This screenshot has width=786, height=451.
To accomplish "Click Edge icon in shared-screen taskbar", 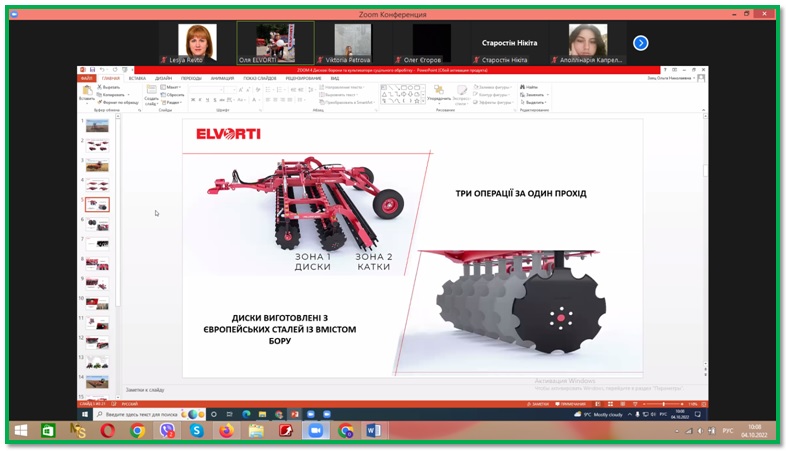I will (246, 414).
